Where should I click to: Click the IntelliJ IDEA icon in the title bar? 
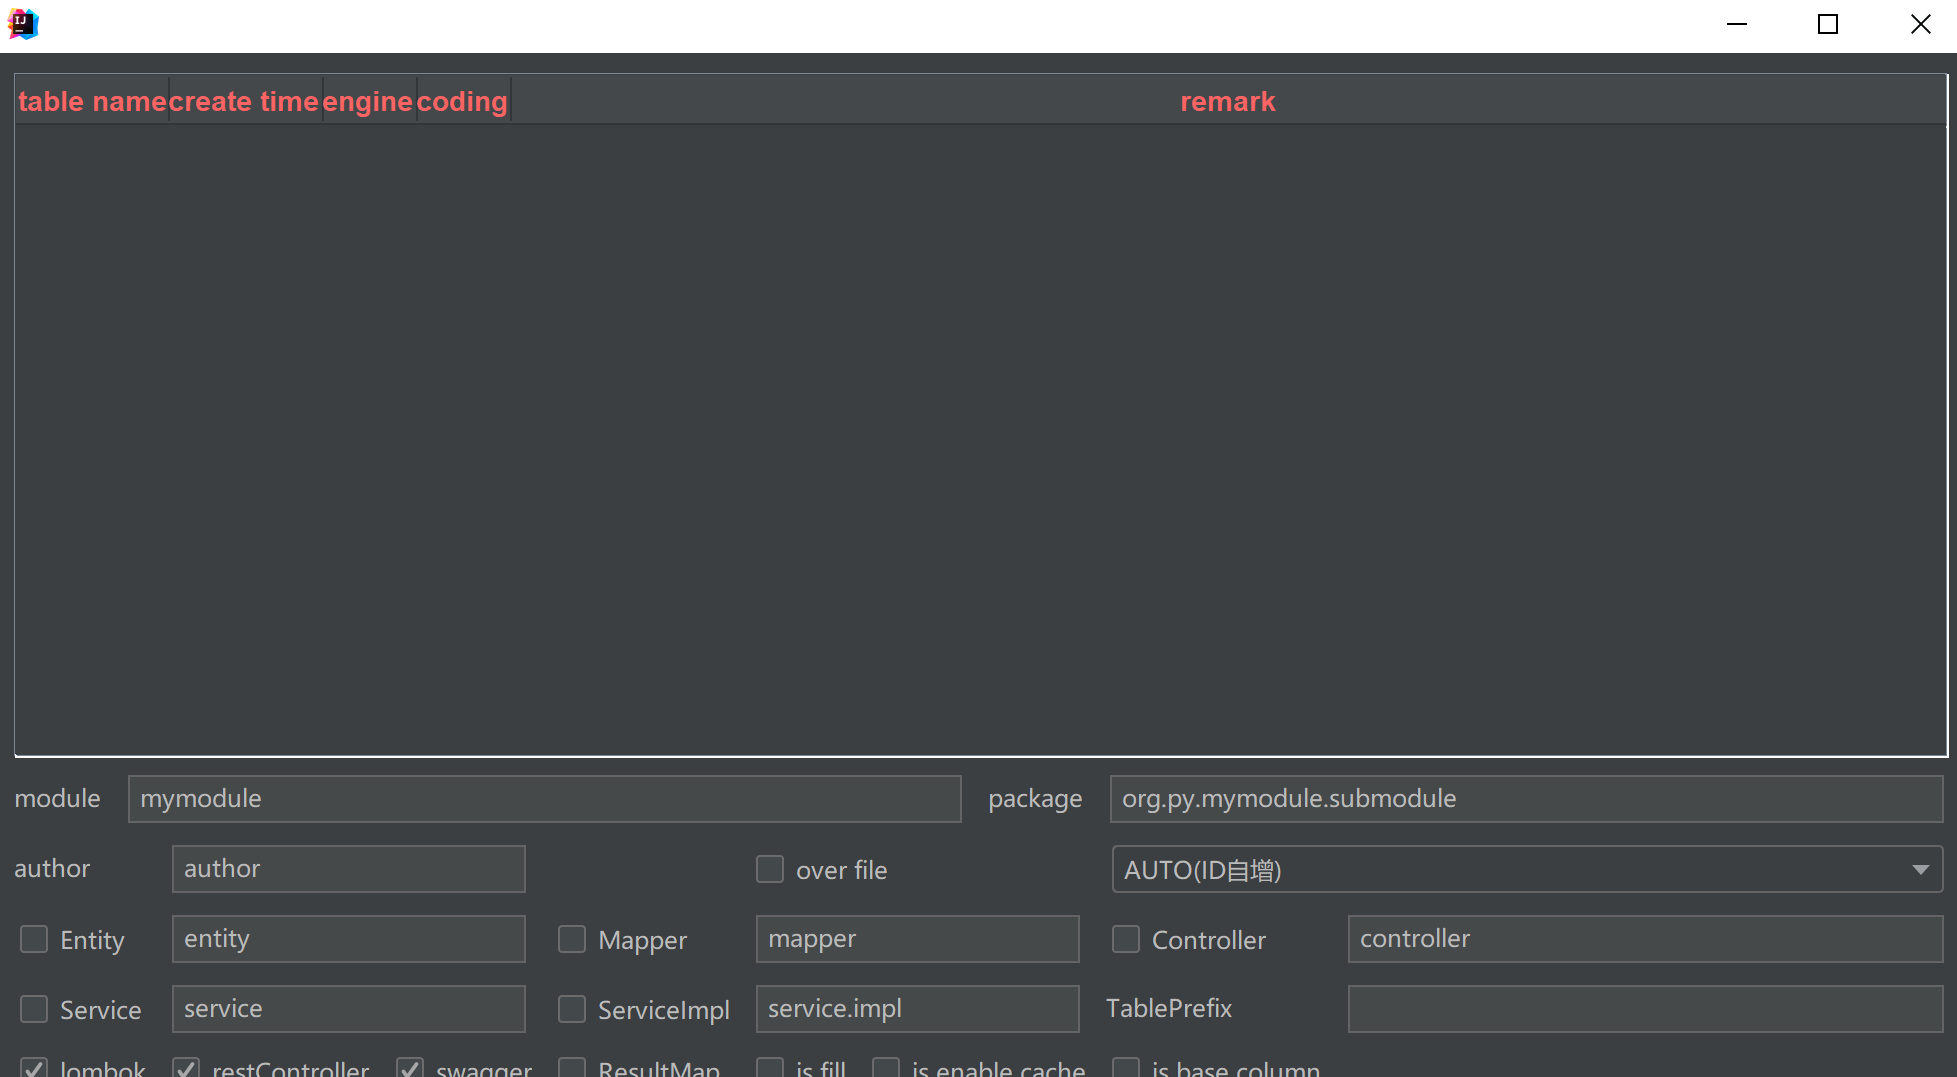[22, 23]
